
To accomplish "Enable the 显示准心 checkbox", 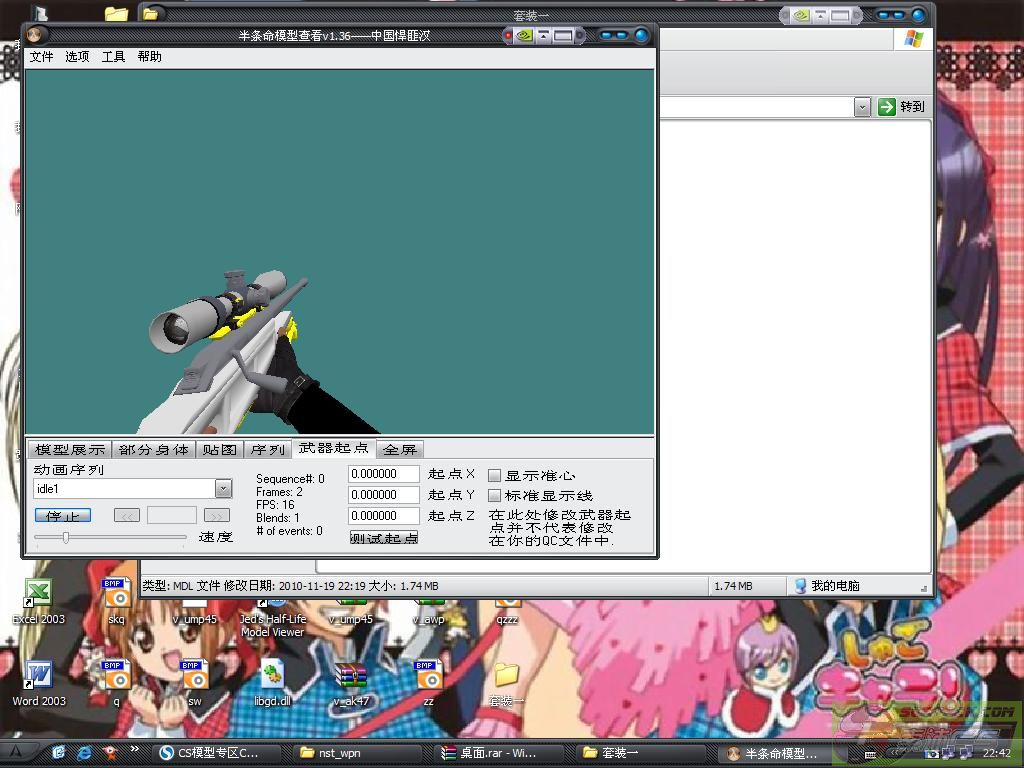I will coord(494,475).
